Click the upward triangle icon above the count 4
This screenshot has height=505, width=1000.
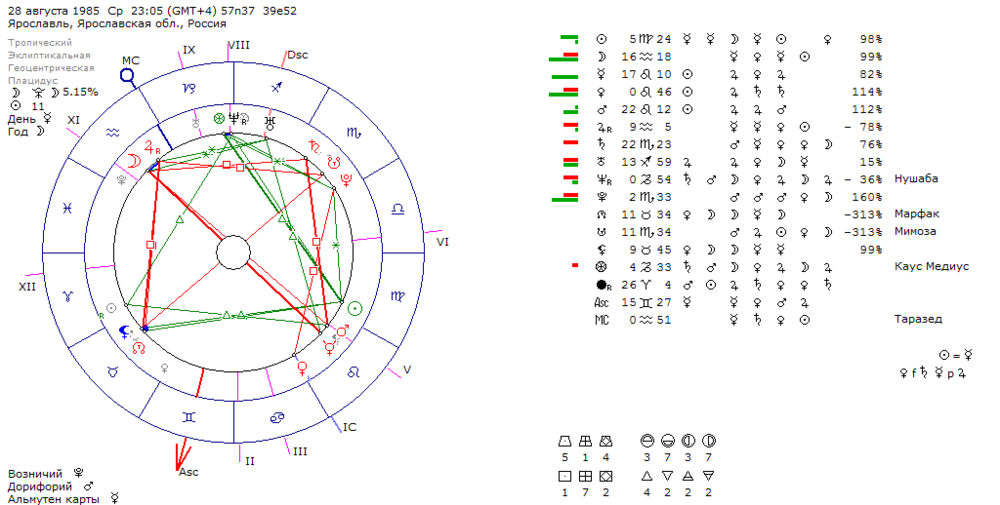pos(647,476)
